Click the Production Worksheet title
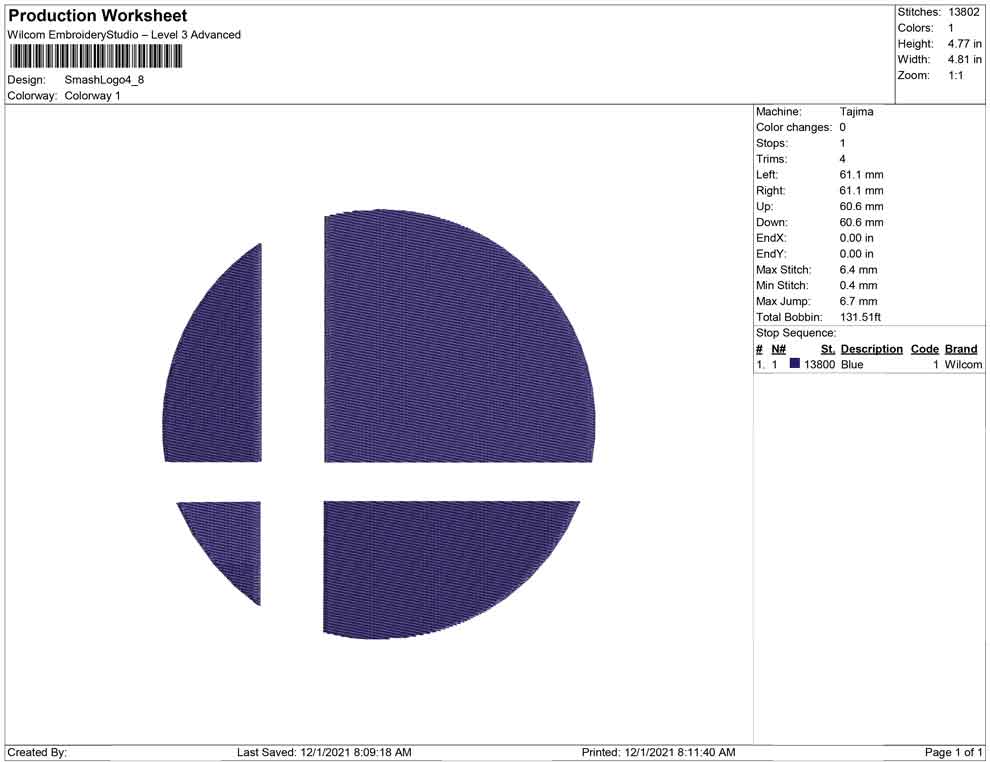 click(x=98, y=16)
